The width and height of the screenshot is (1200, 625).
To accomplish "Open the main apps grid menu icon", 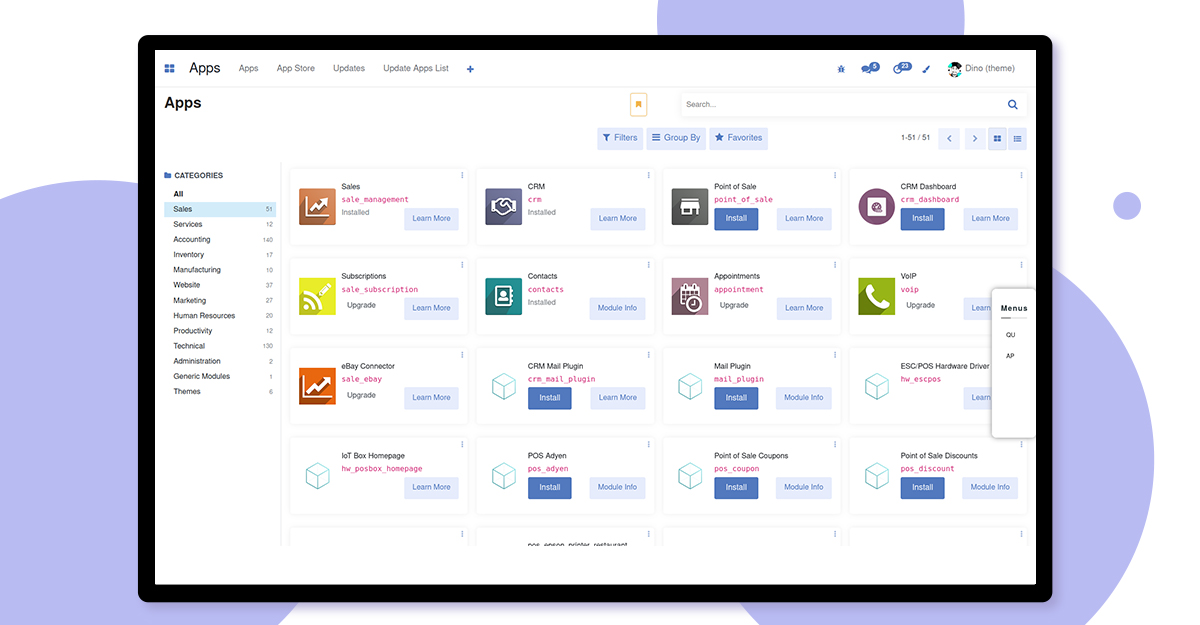I will tap(170, 69).
